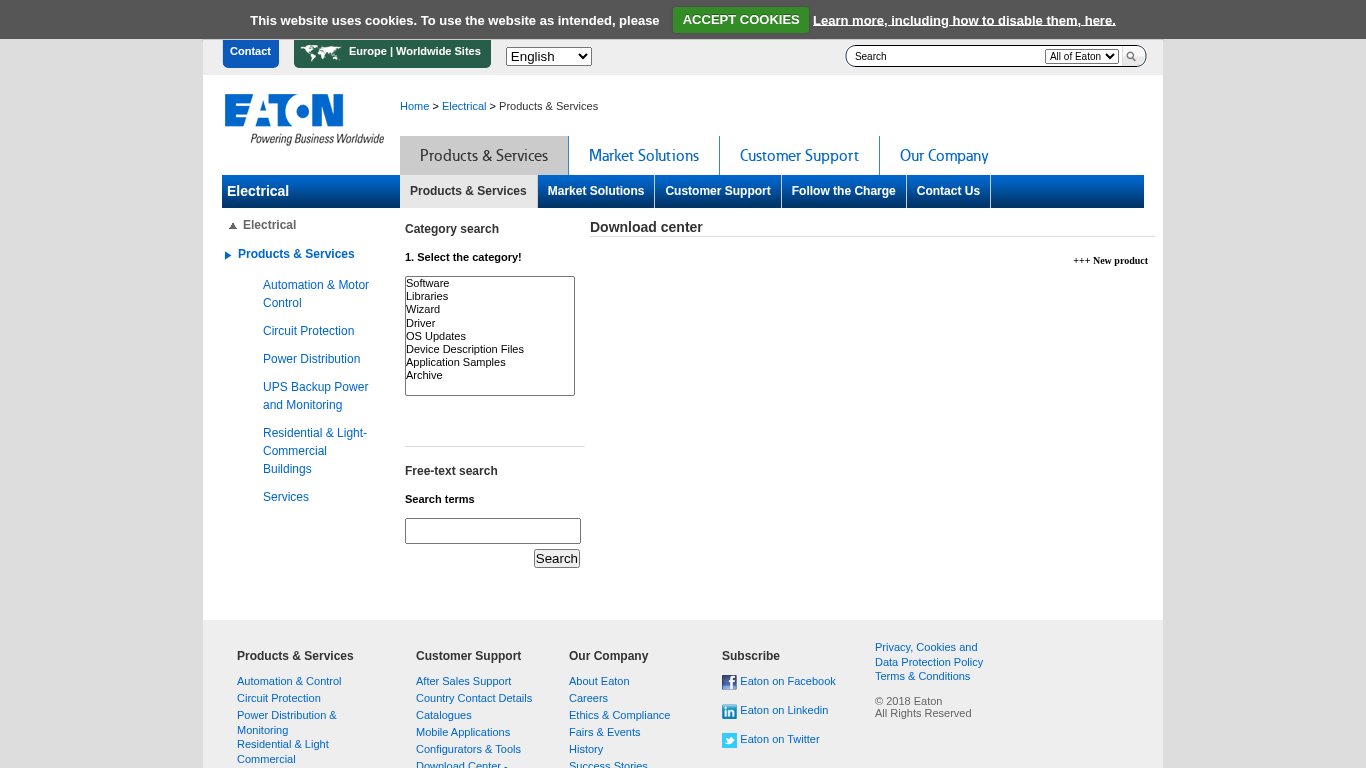Click Electrical in the sidebar tree

point(269,225)
